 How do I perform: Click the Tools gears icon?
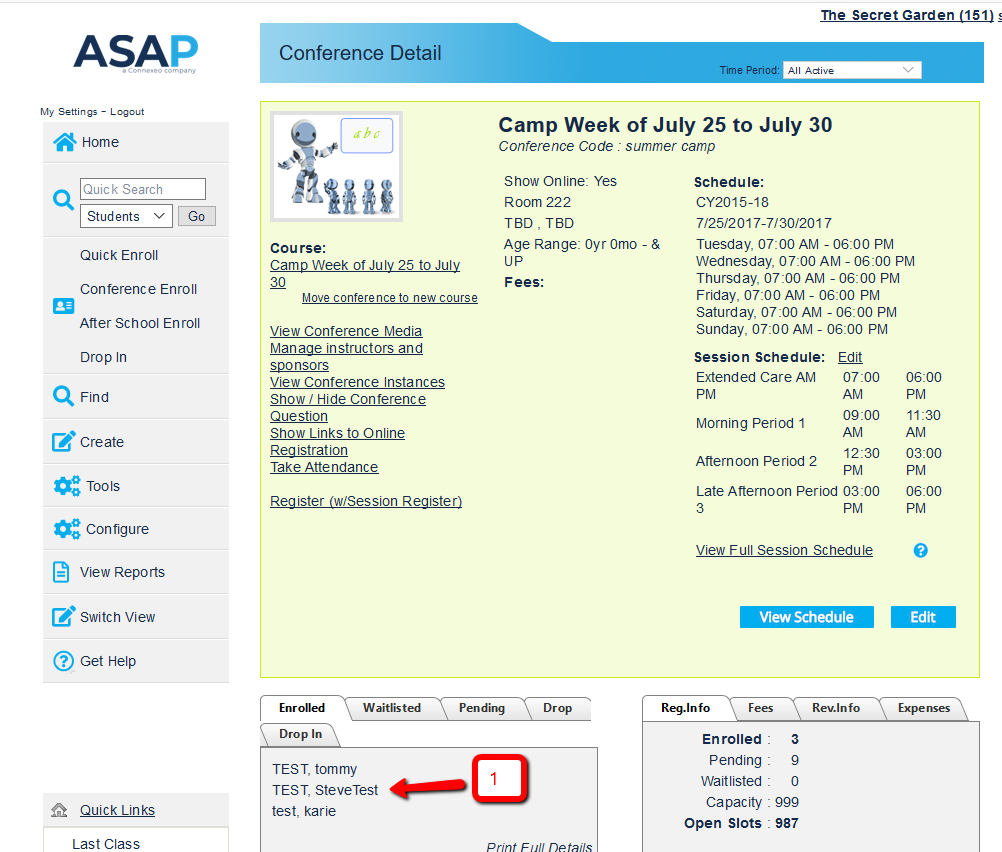[x=67, y=486]
